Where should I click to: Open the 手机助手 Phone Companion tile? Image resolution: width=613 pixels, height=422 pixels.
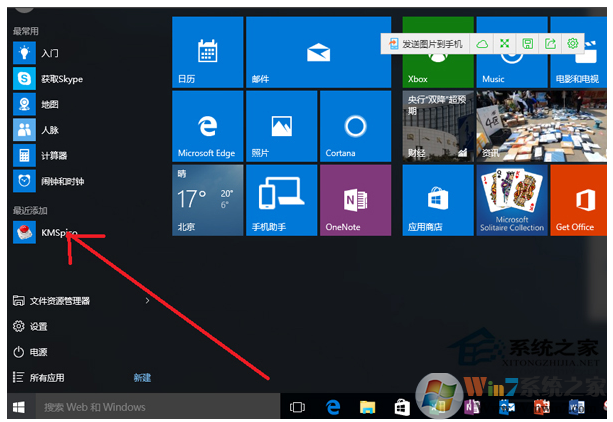pyautogui.click(x=281, y=200)
